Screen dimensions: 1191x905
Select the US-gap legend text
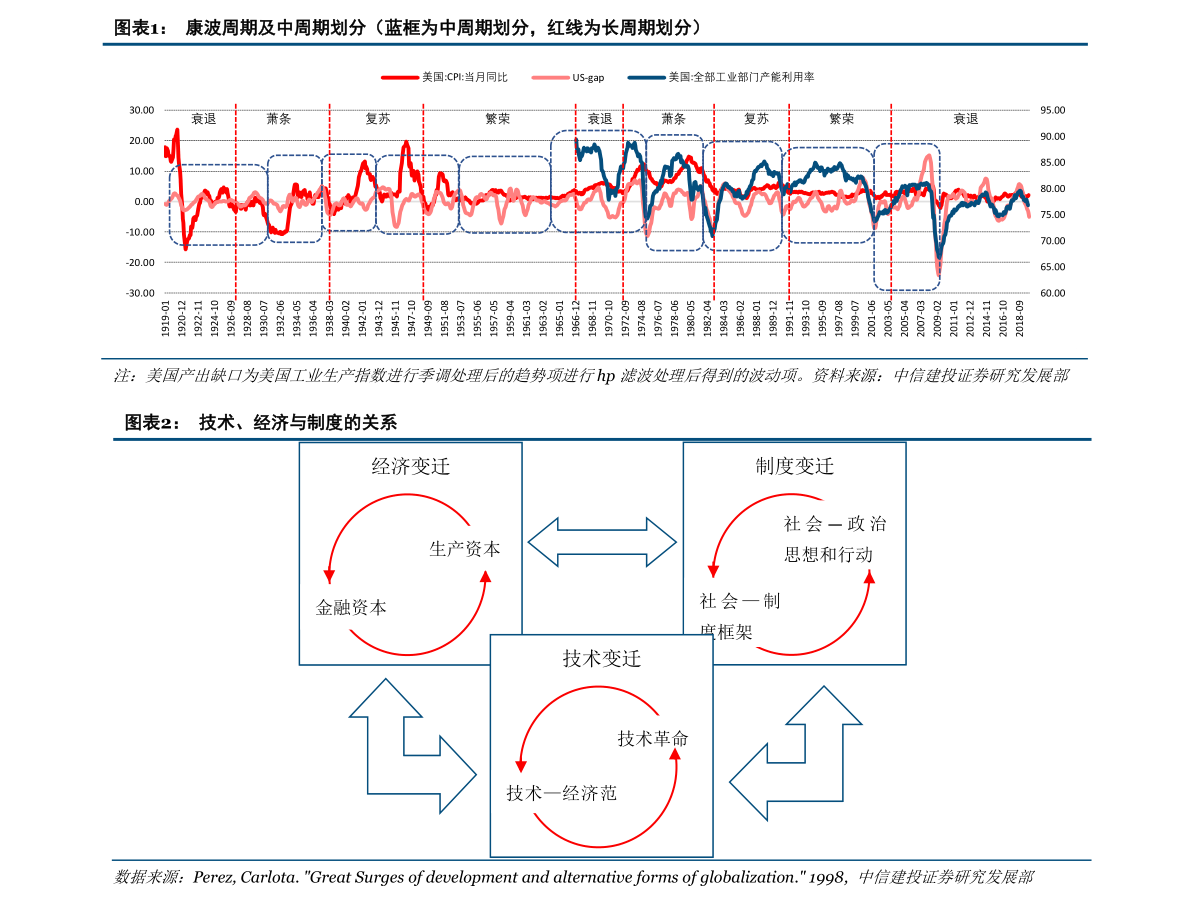588,77
